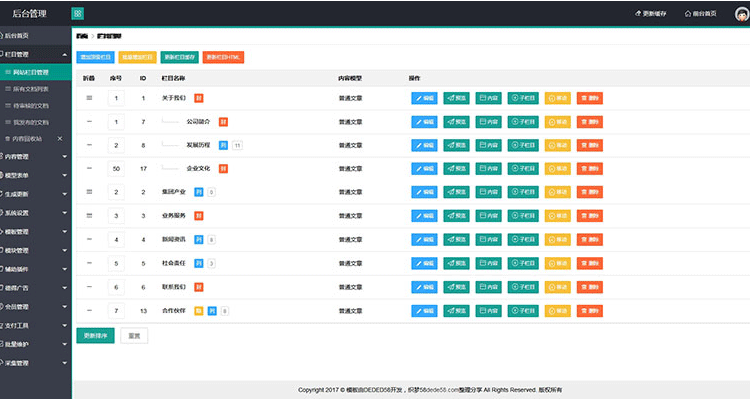Select 网站栏目管理 in the sidebar
750x401 pixels.
[36, 72]
